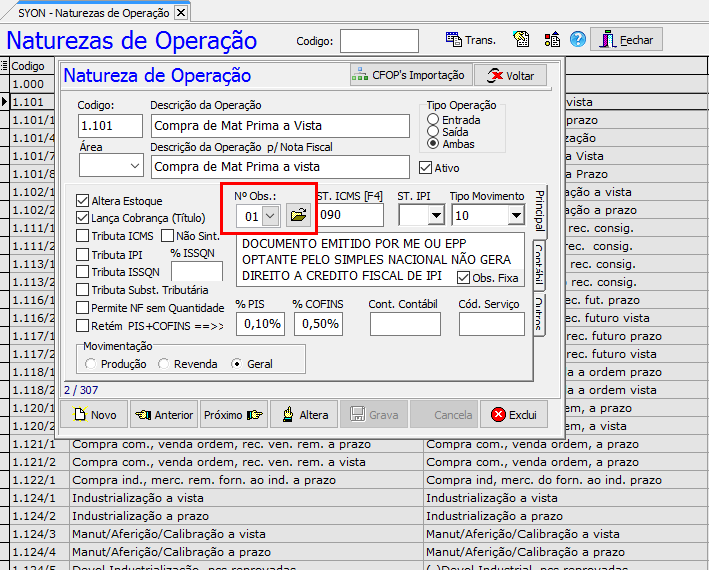Switch to the Principal vertical tab
This screenshot has height=570, width=709.
click(x=539, y=211)
